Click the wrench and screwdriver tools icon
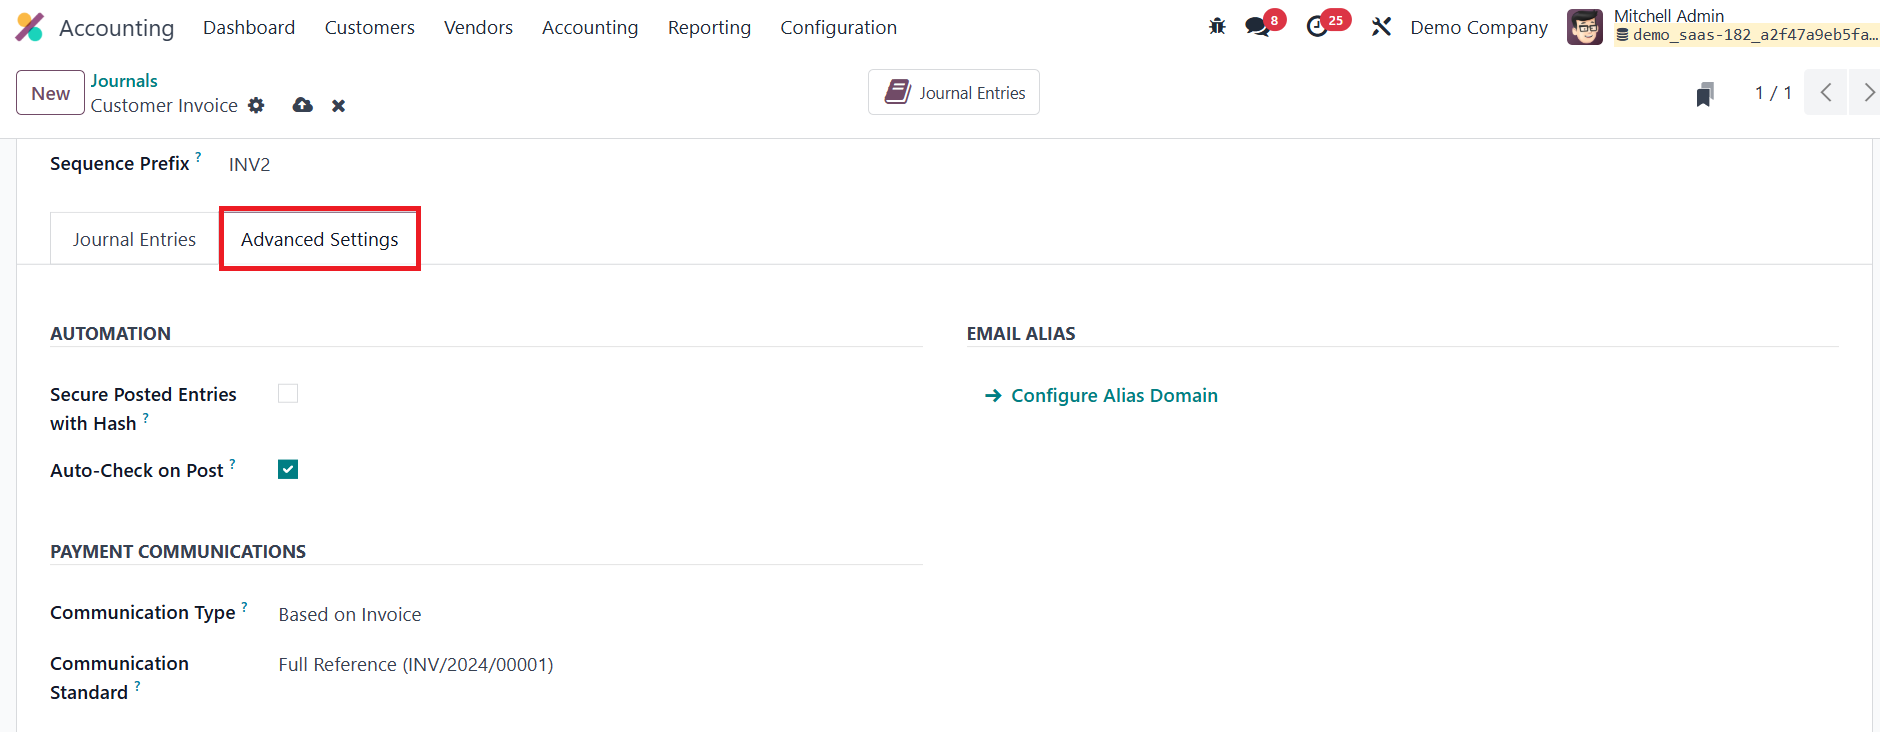This screenshot has width=1880, height=732. (1381, 27)
